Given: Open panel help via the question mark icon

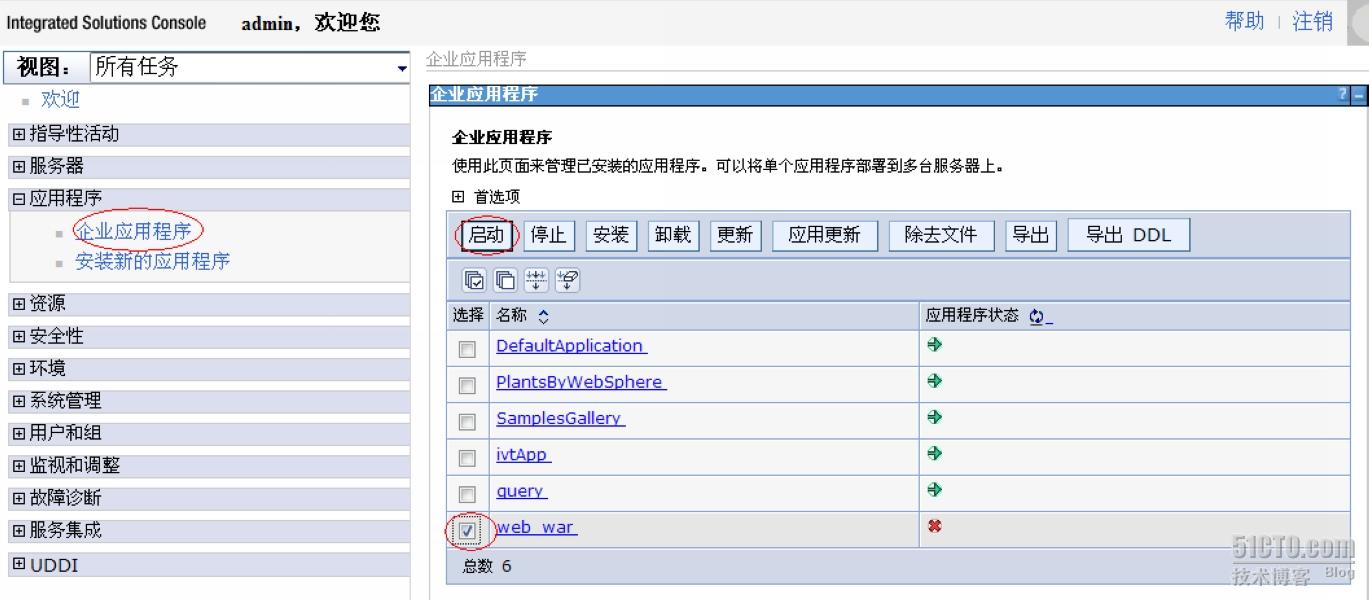Looking at the screenshot, I should pyautogui.click(x=1343, y=95).
